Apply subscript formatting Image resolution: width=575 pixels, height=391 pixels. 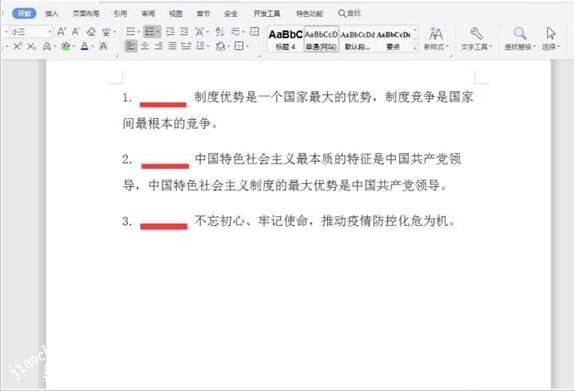32,46
